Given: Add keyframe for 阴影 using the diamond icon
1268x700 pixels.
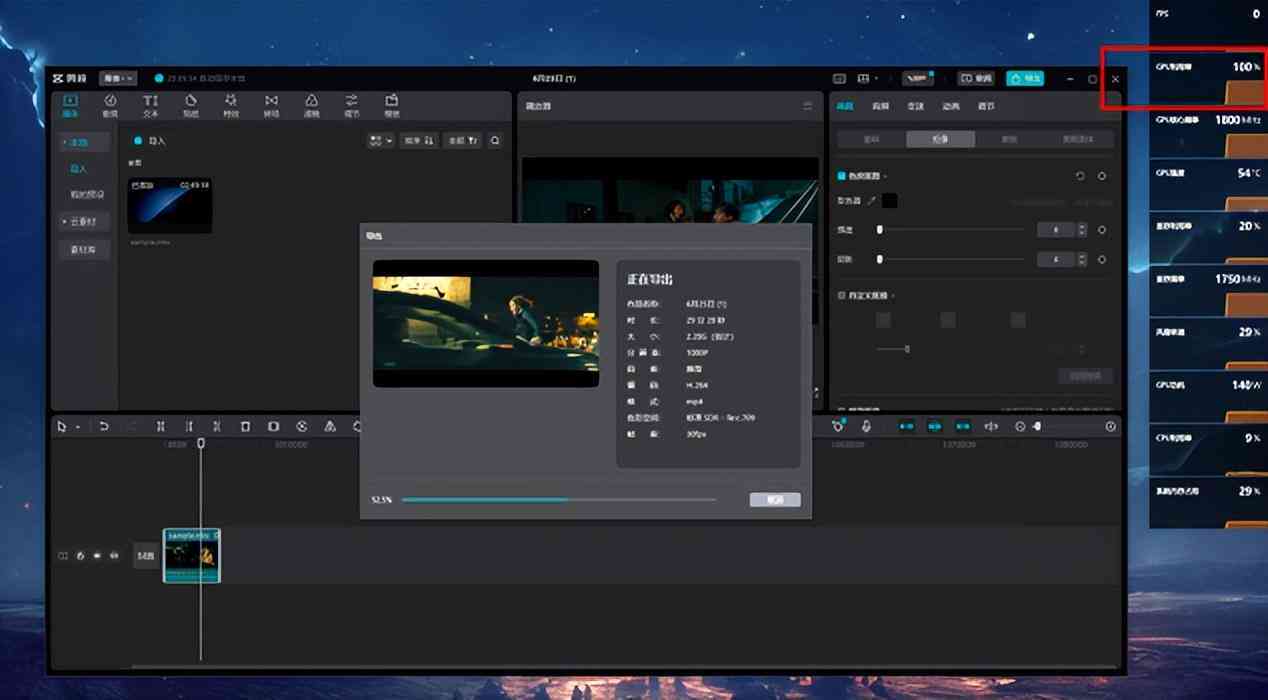Looking at the screenshot, I should (1102, 259).
